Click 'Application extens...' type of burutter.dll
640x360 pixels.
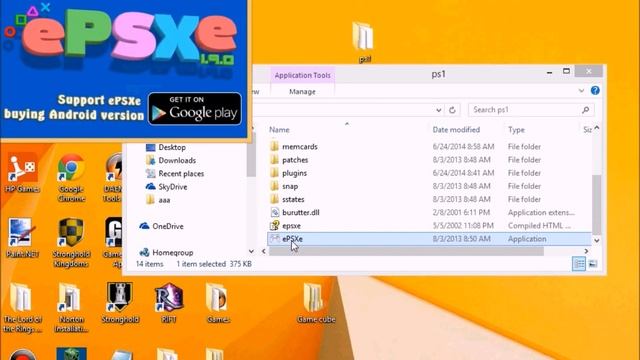541,212
